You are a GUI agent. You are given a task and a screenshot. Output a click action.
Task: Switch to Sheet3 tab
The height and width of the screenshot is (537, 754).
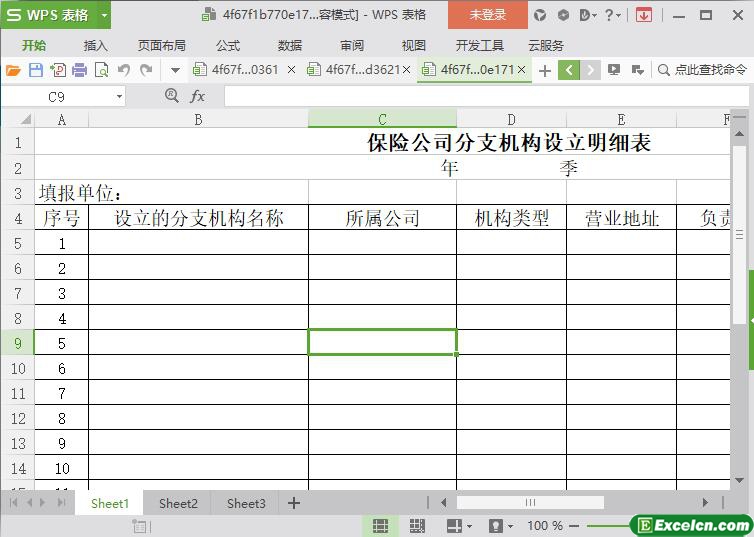pyautogui.click(x=246, y=503)
